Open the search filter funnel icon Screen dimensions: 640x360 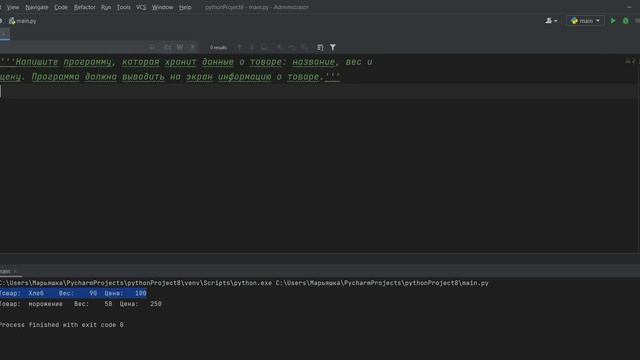(x=333, y=47)
